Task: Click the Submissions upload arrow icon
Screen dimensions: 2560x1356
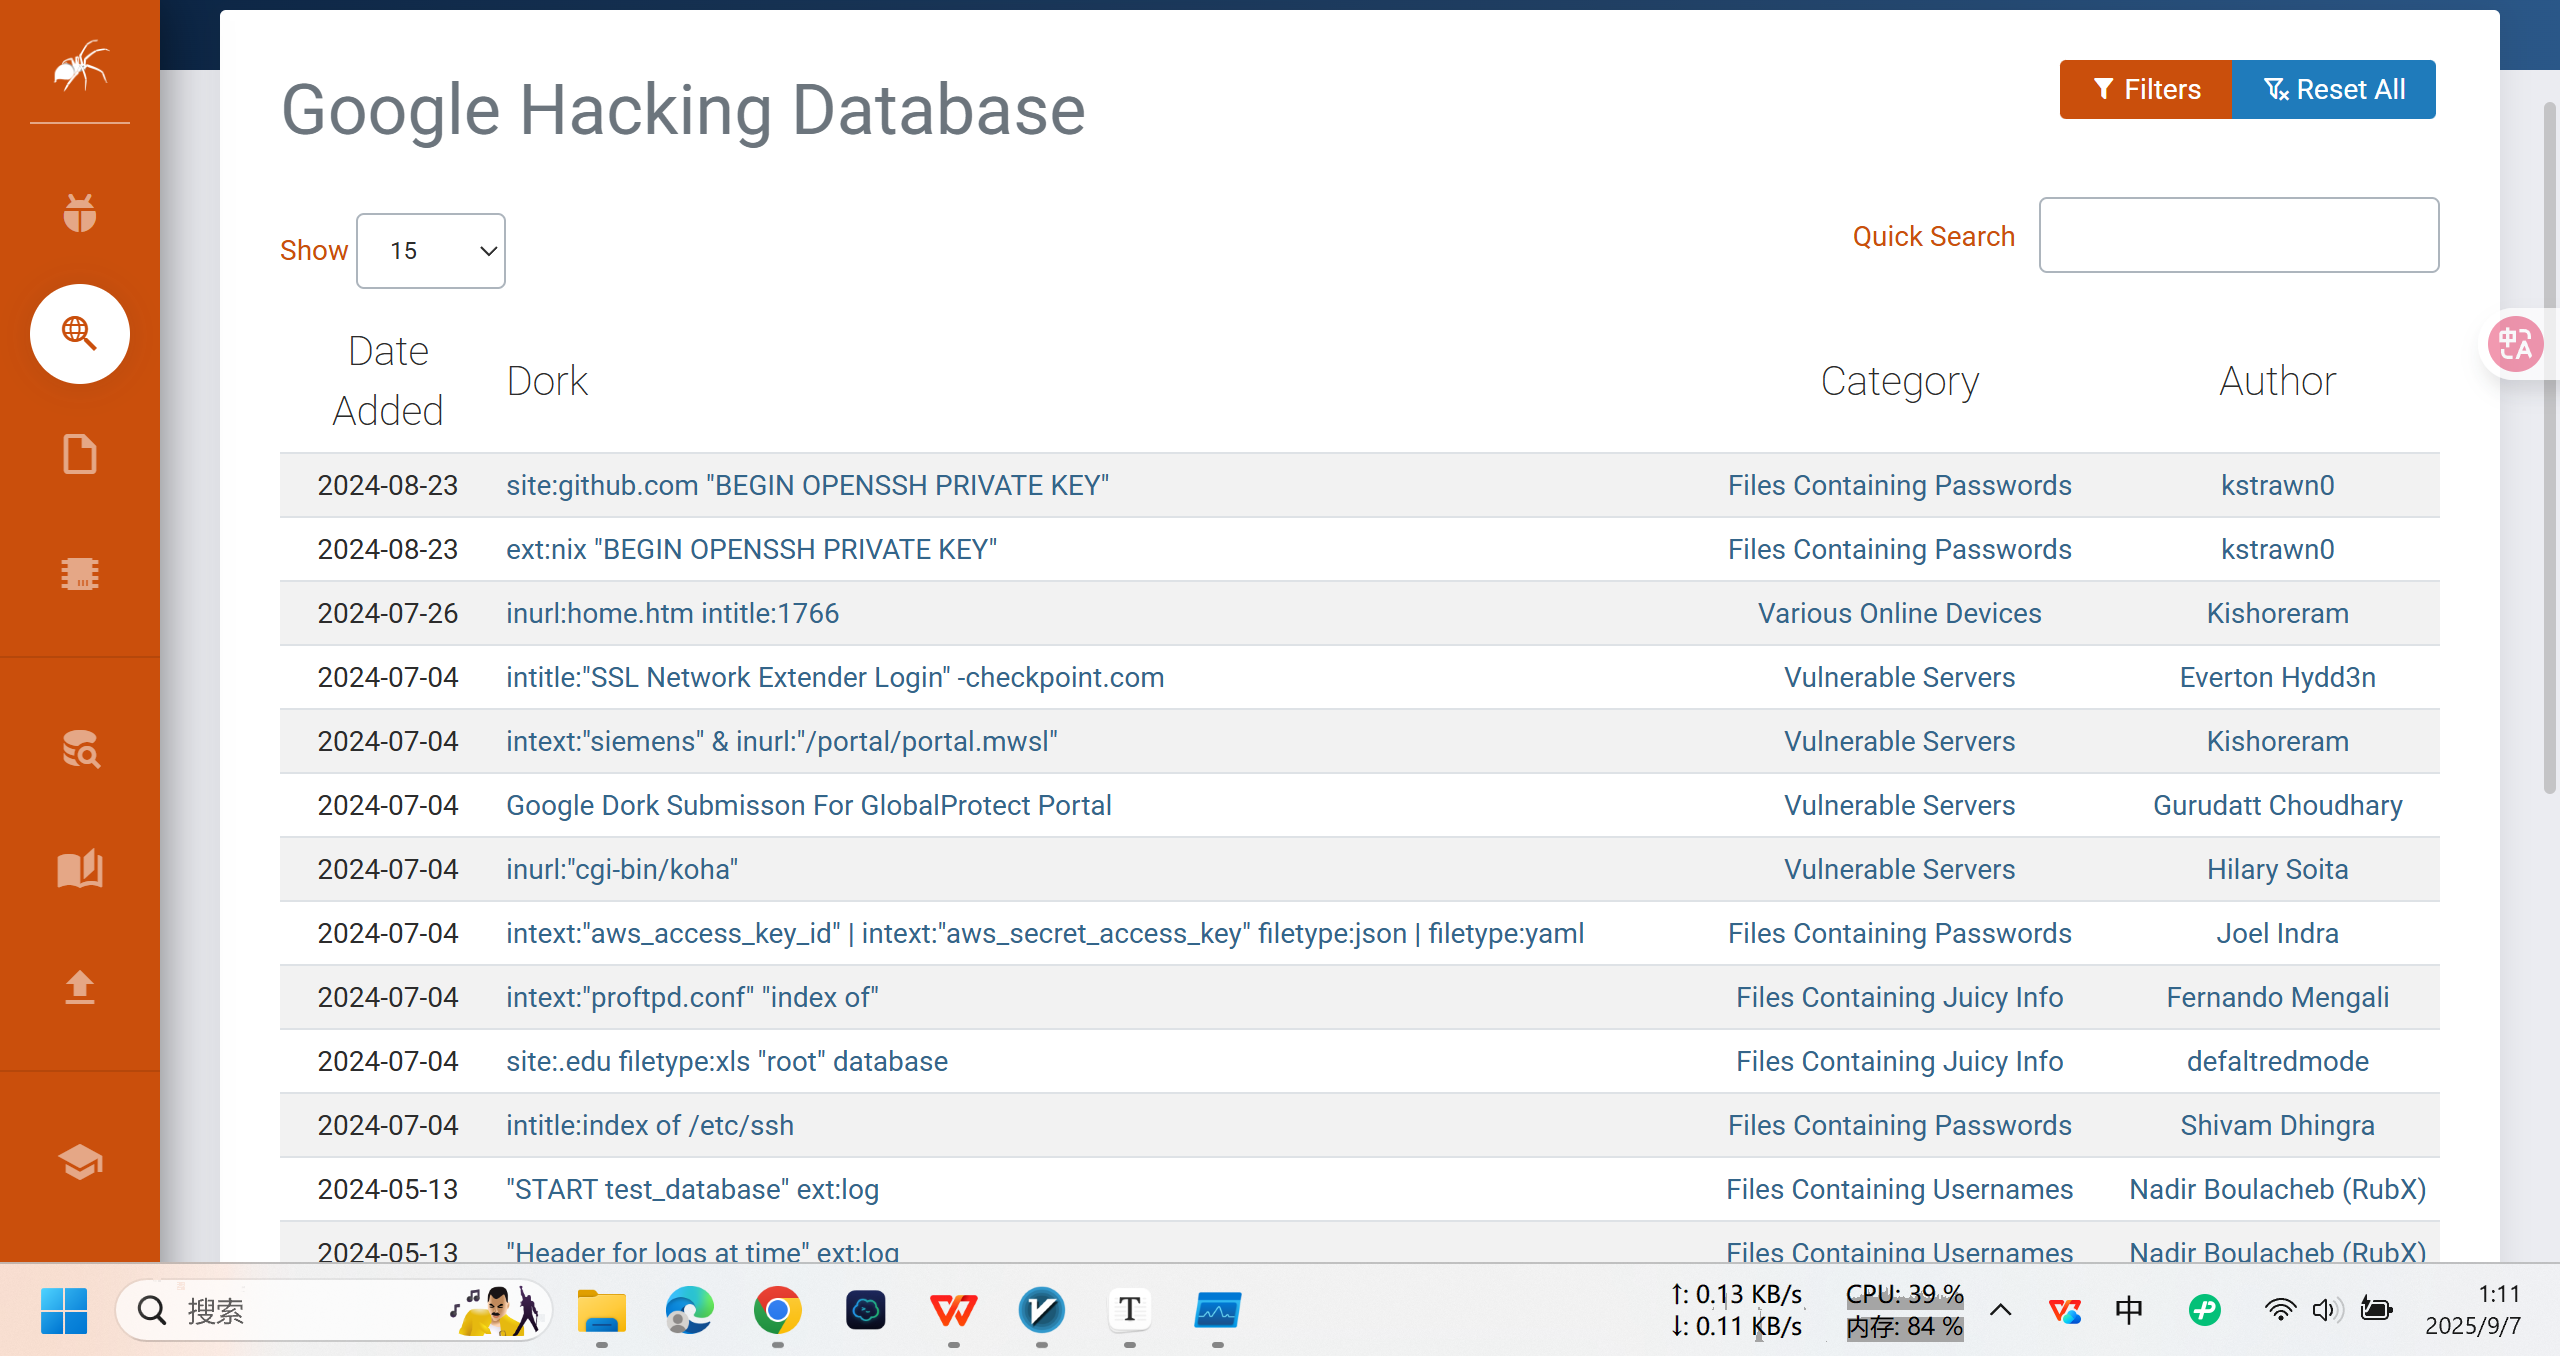Action: click(80, 987)
